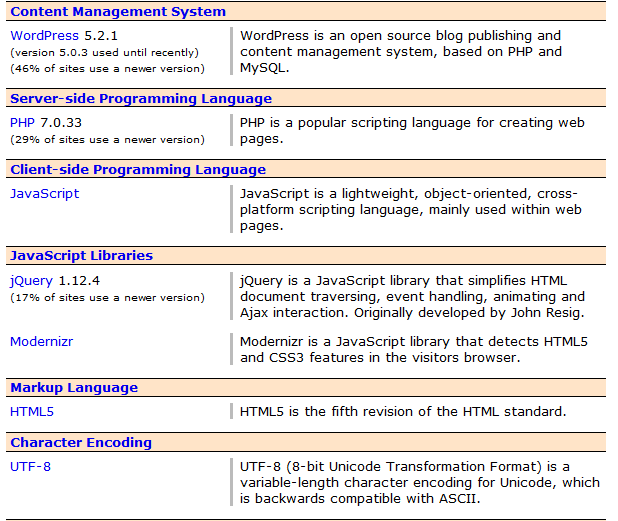Open the Content Management System heading link
The height and width of the screenshot is (521, 618).
point(118,11)
